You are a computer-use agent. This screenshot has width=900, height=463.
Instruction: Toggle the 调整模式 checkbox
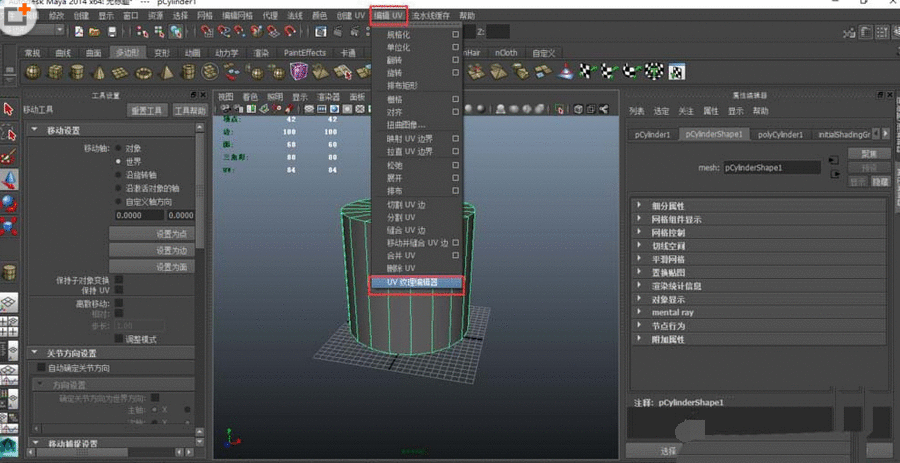pos(119,339)
